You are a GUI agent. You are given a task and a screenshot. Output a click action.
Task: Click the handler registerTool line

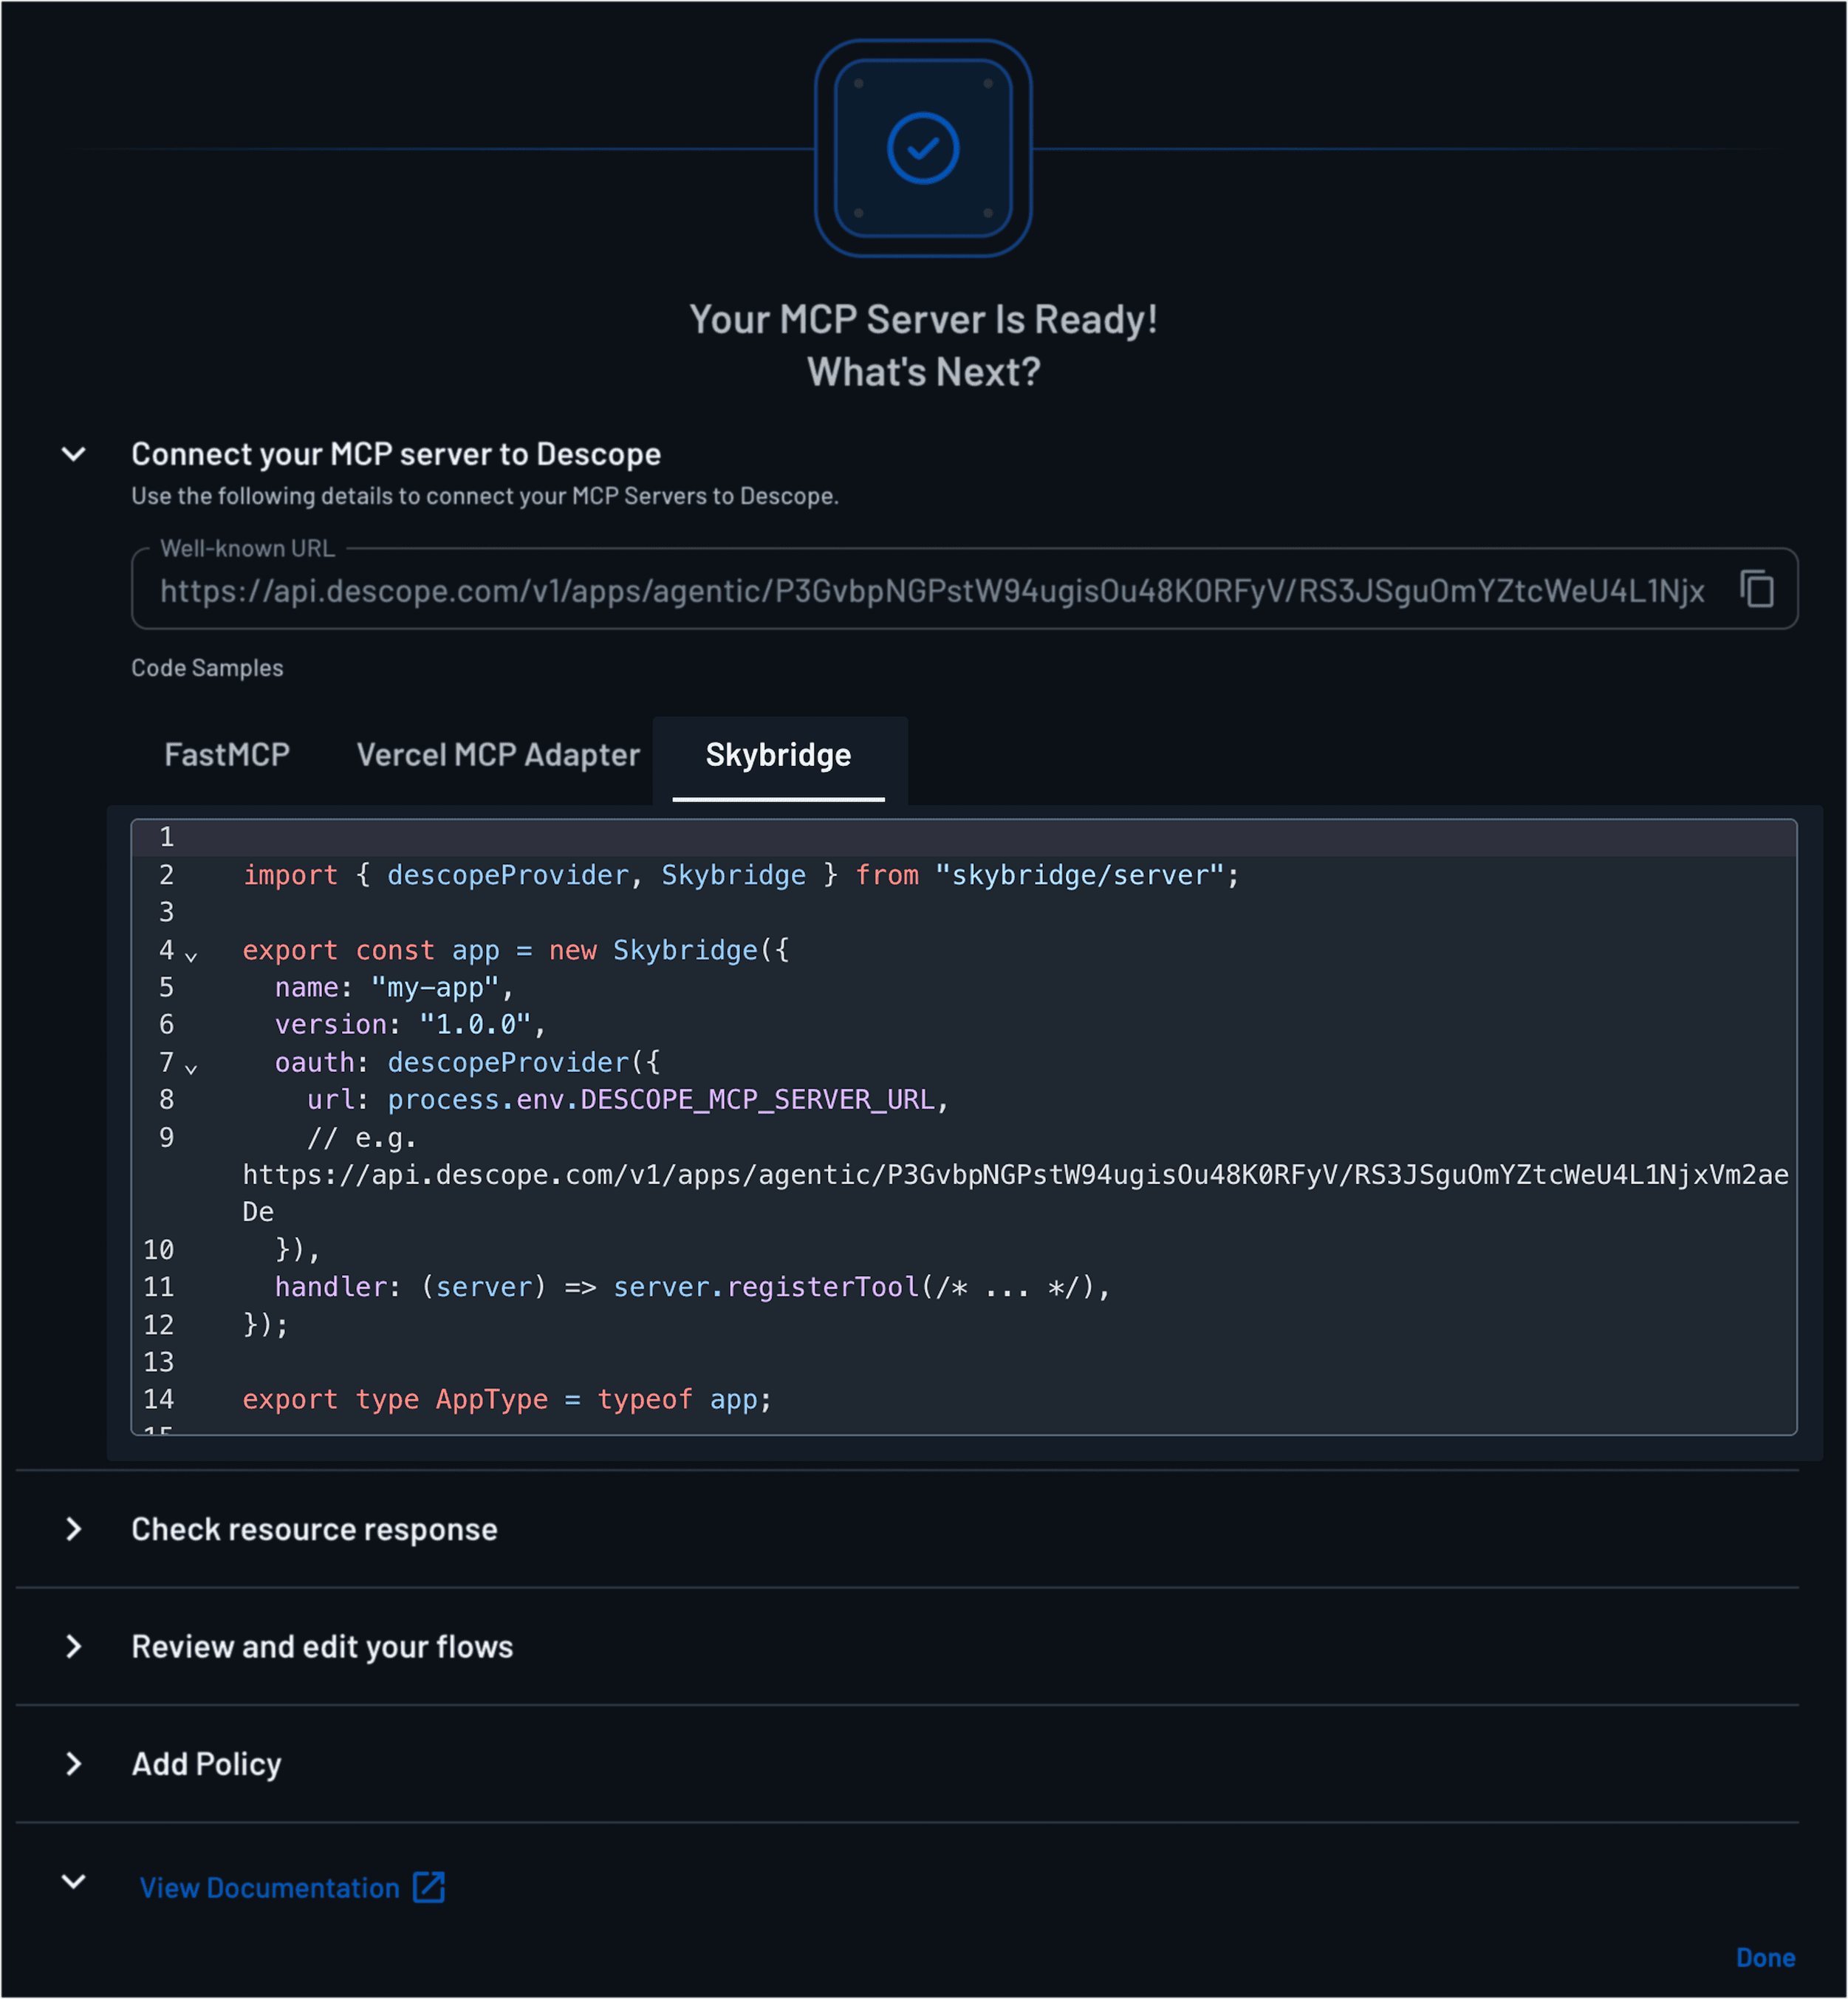coord(692,1286)
